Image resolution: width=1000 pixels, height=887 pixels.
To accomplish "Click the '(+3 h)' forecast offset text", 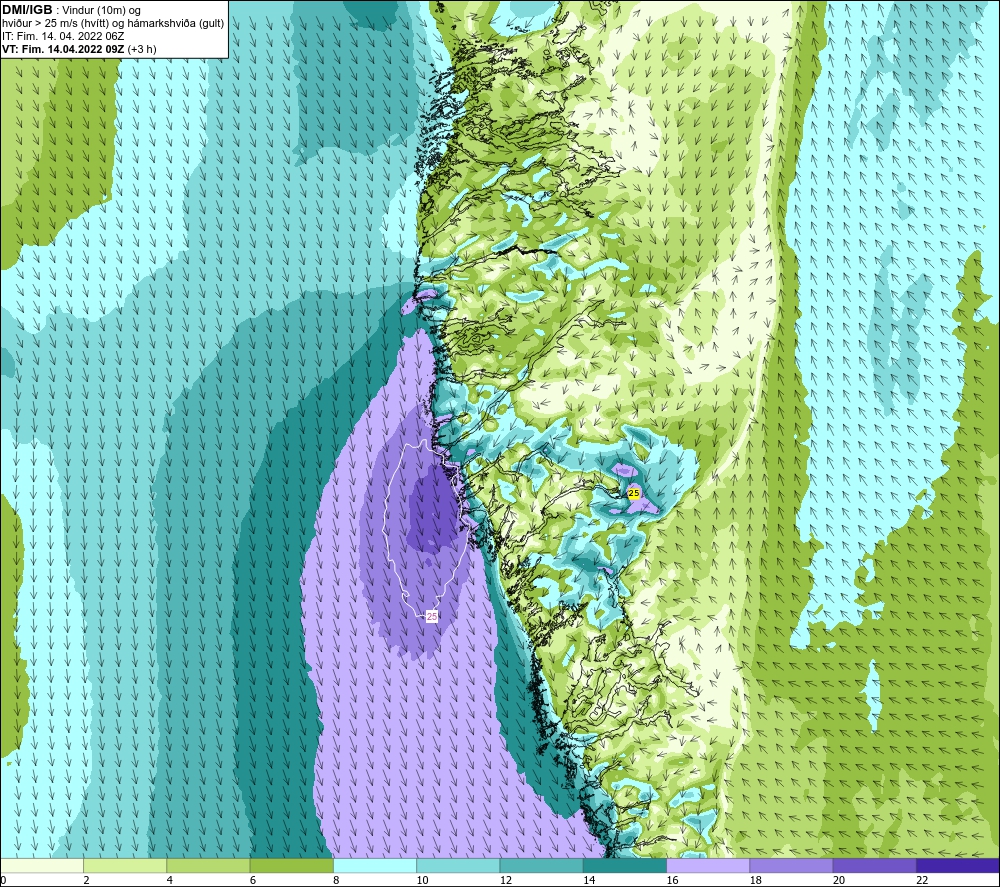I will pos(142,49).
